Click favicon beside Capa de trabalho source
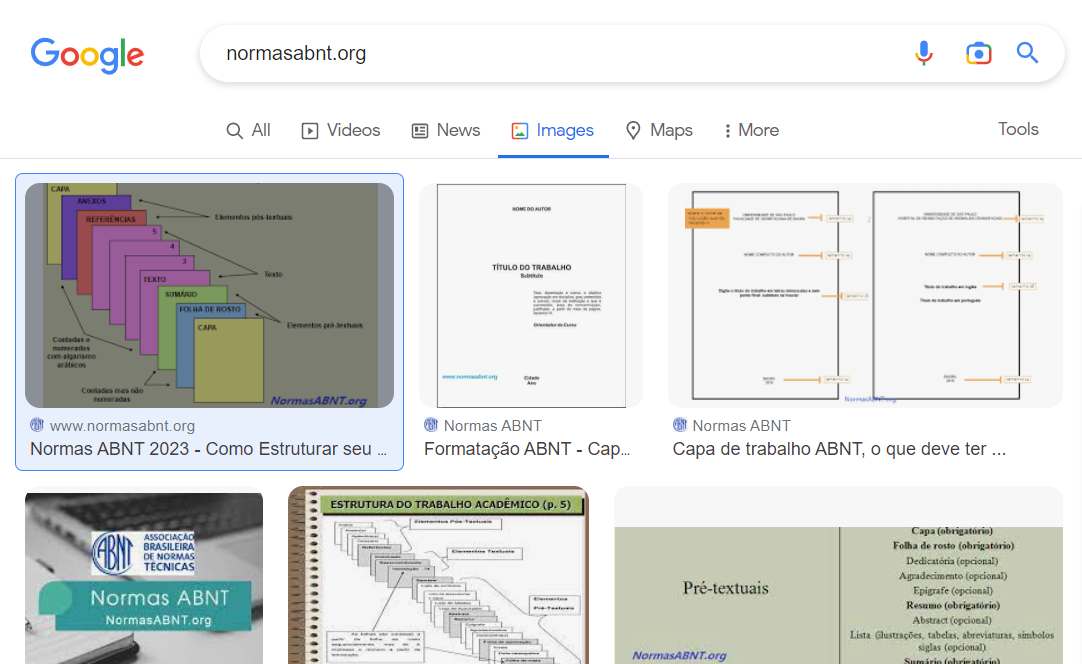Image resolution: width=1082 pixels, height=664 pixels. coord(680,425)
